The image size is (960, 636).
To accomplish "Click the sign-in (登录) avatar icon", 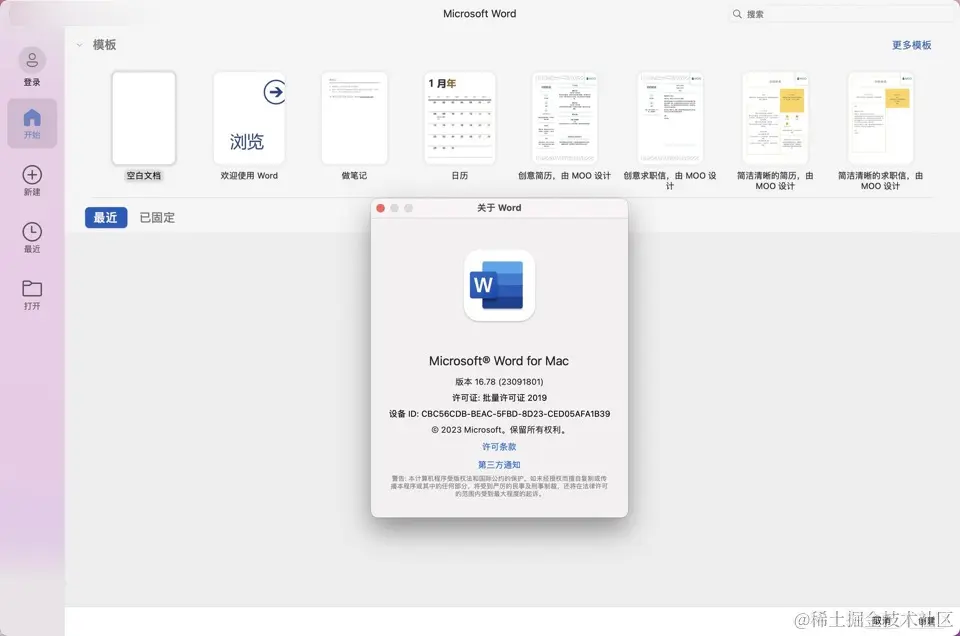I will tap(32, 61).
